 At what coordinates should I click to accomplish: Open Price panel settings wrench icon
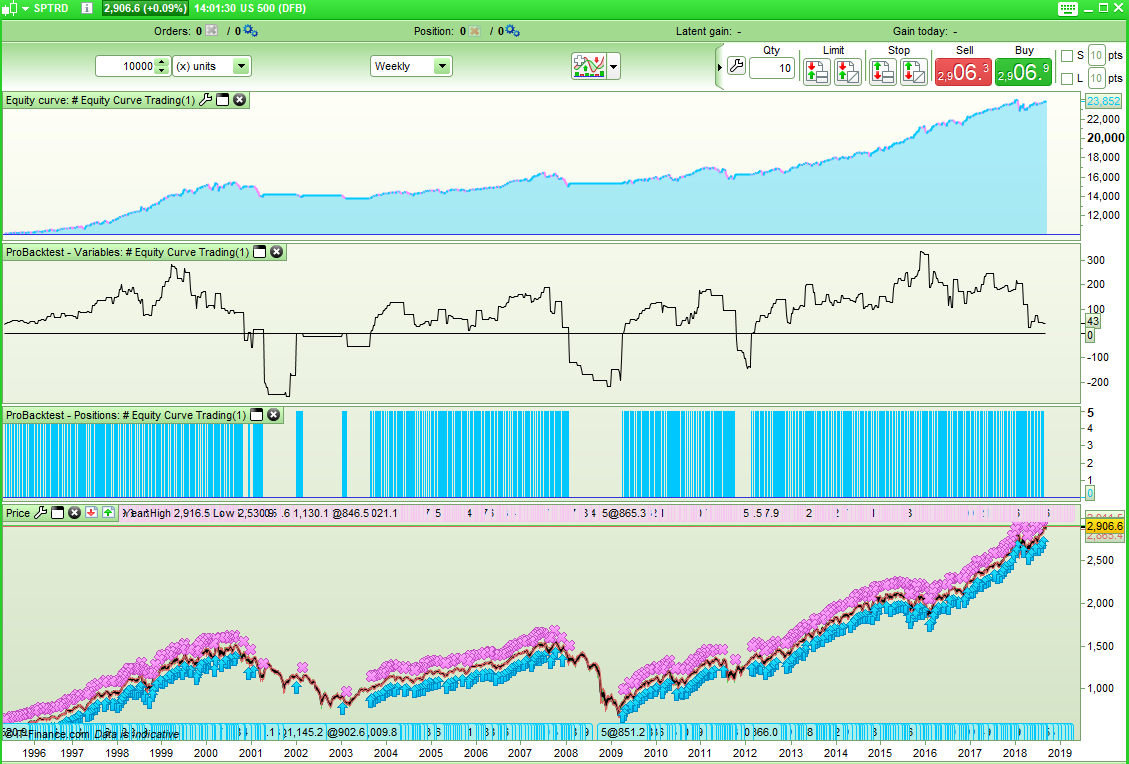click(40, 513)
